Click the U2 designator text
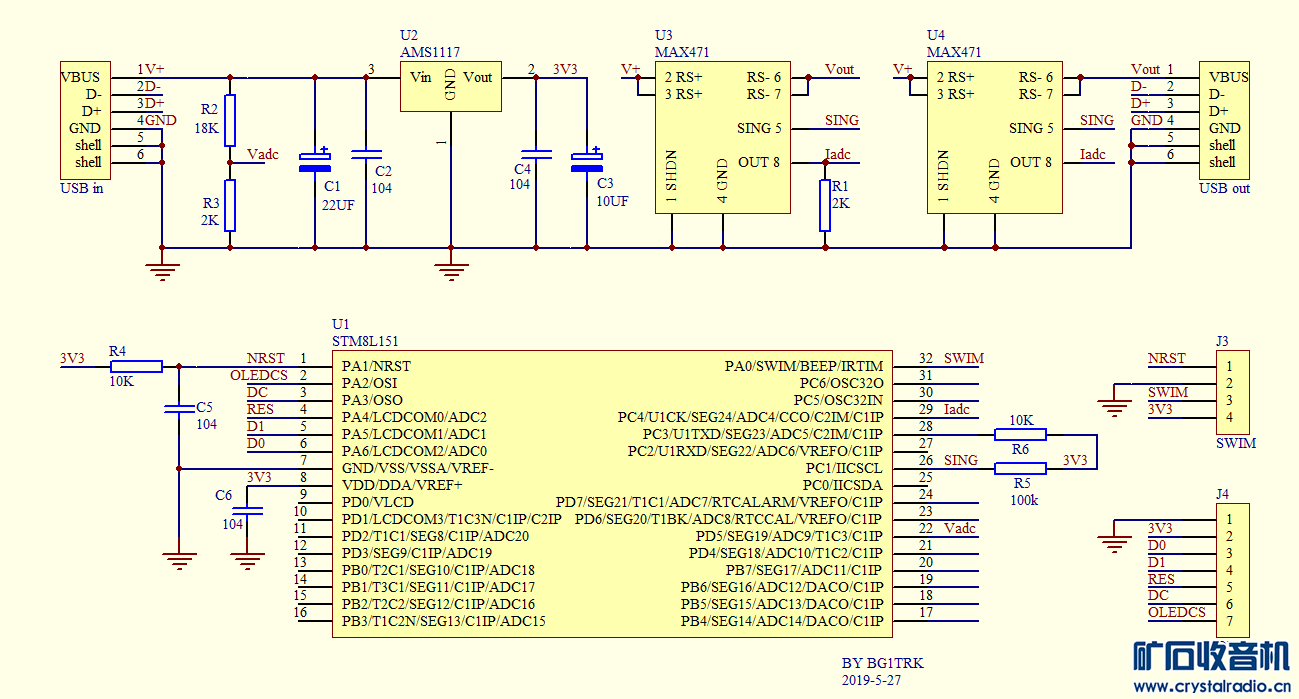 409,35
